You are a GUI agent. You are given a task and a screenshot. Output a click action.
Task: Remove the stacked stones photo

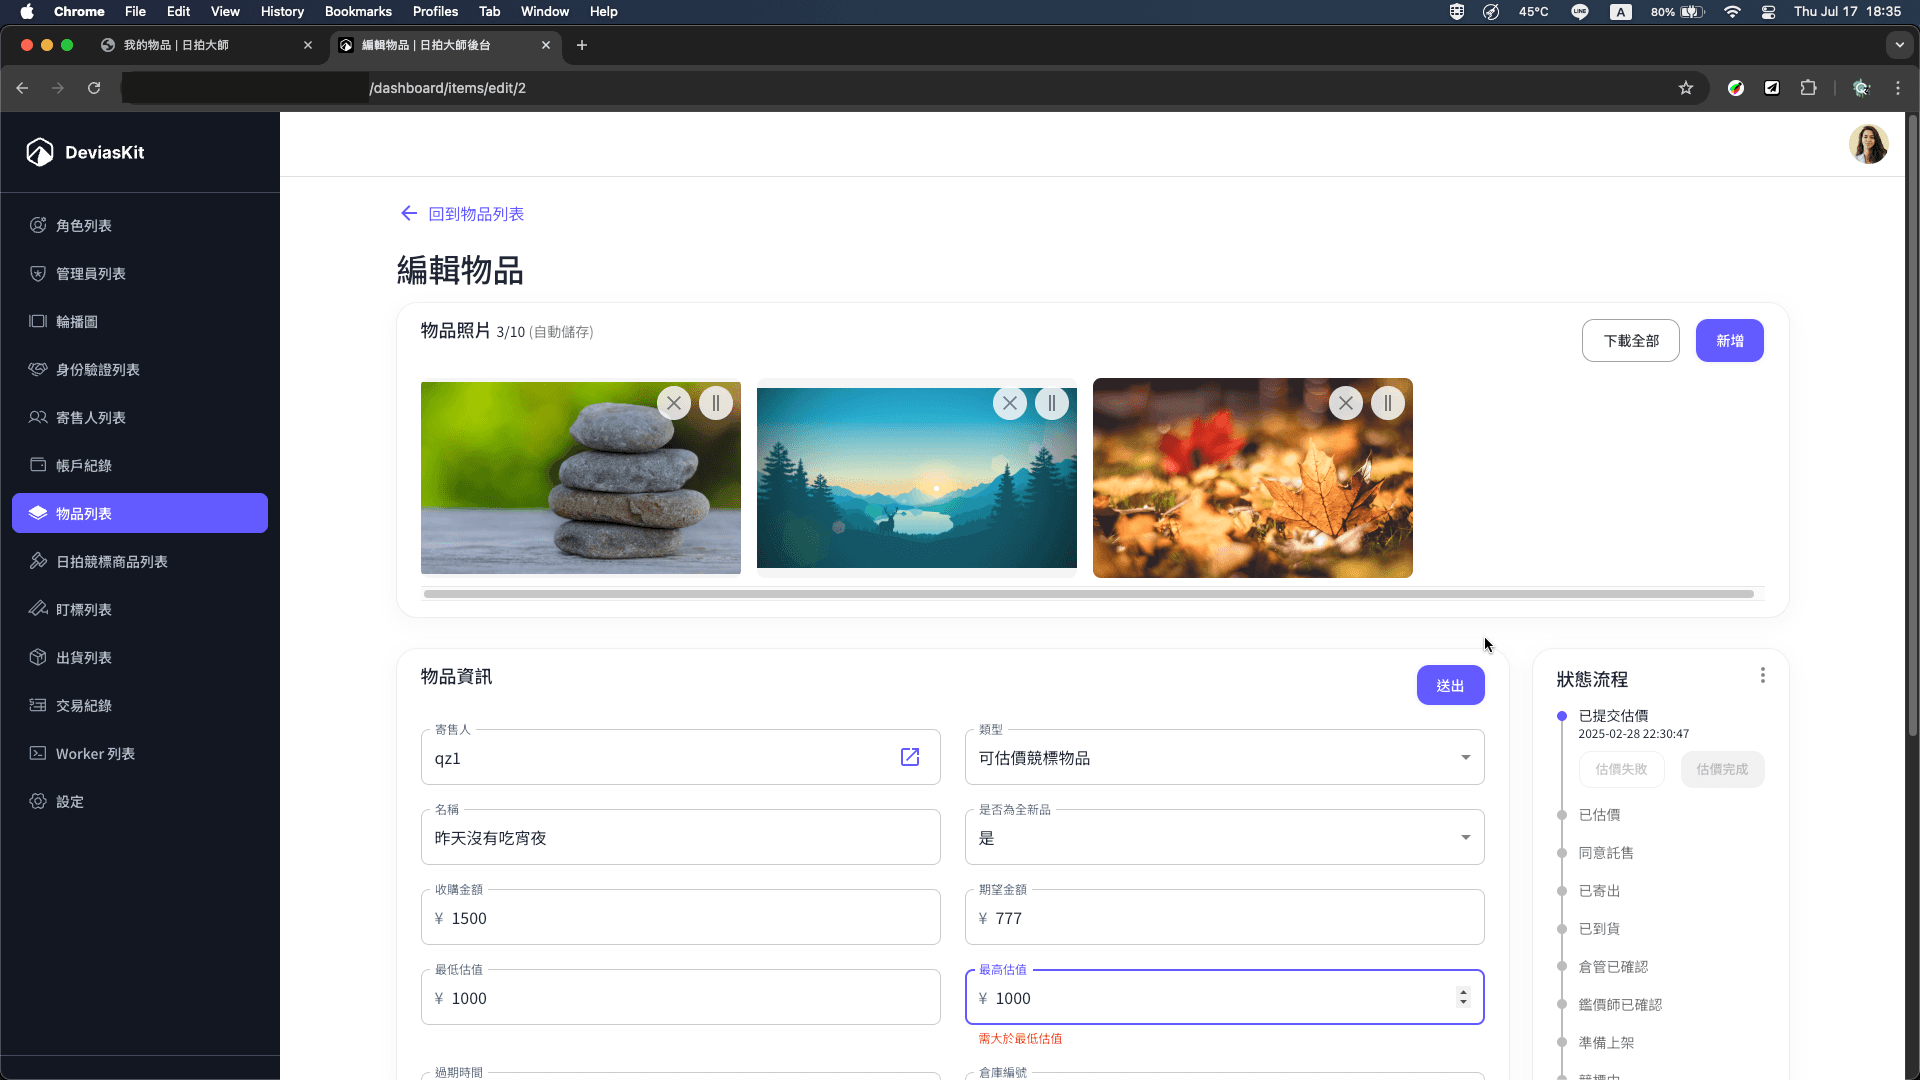point(674,403)
